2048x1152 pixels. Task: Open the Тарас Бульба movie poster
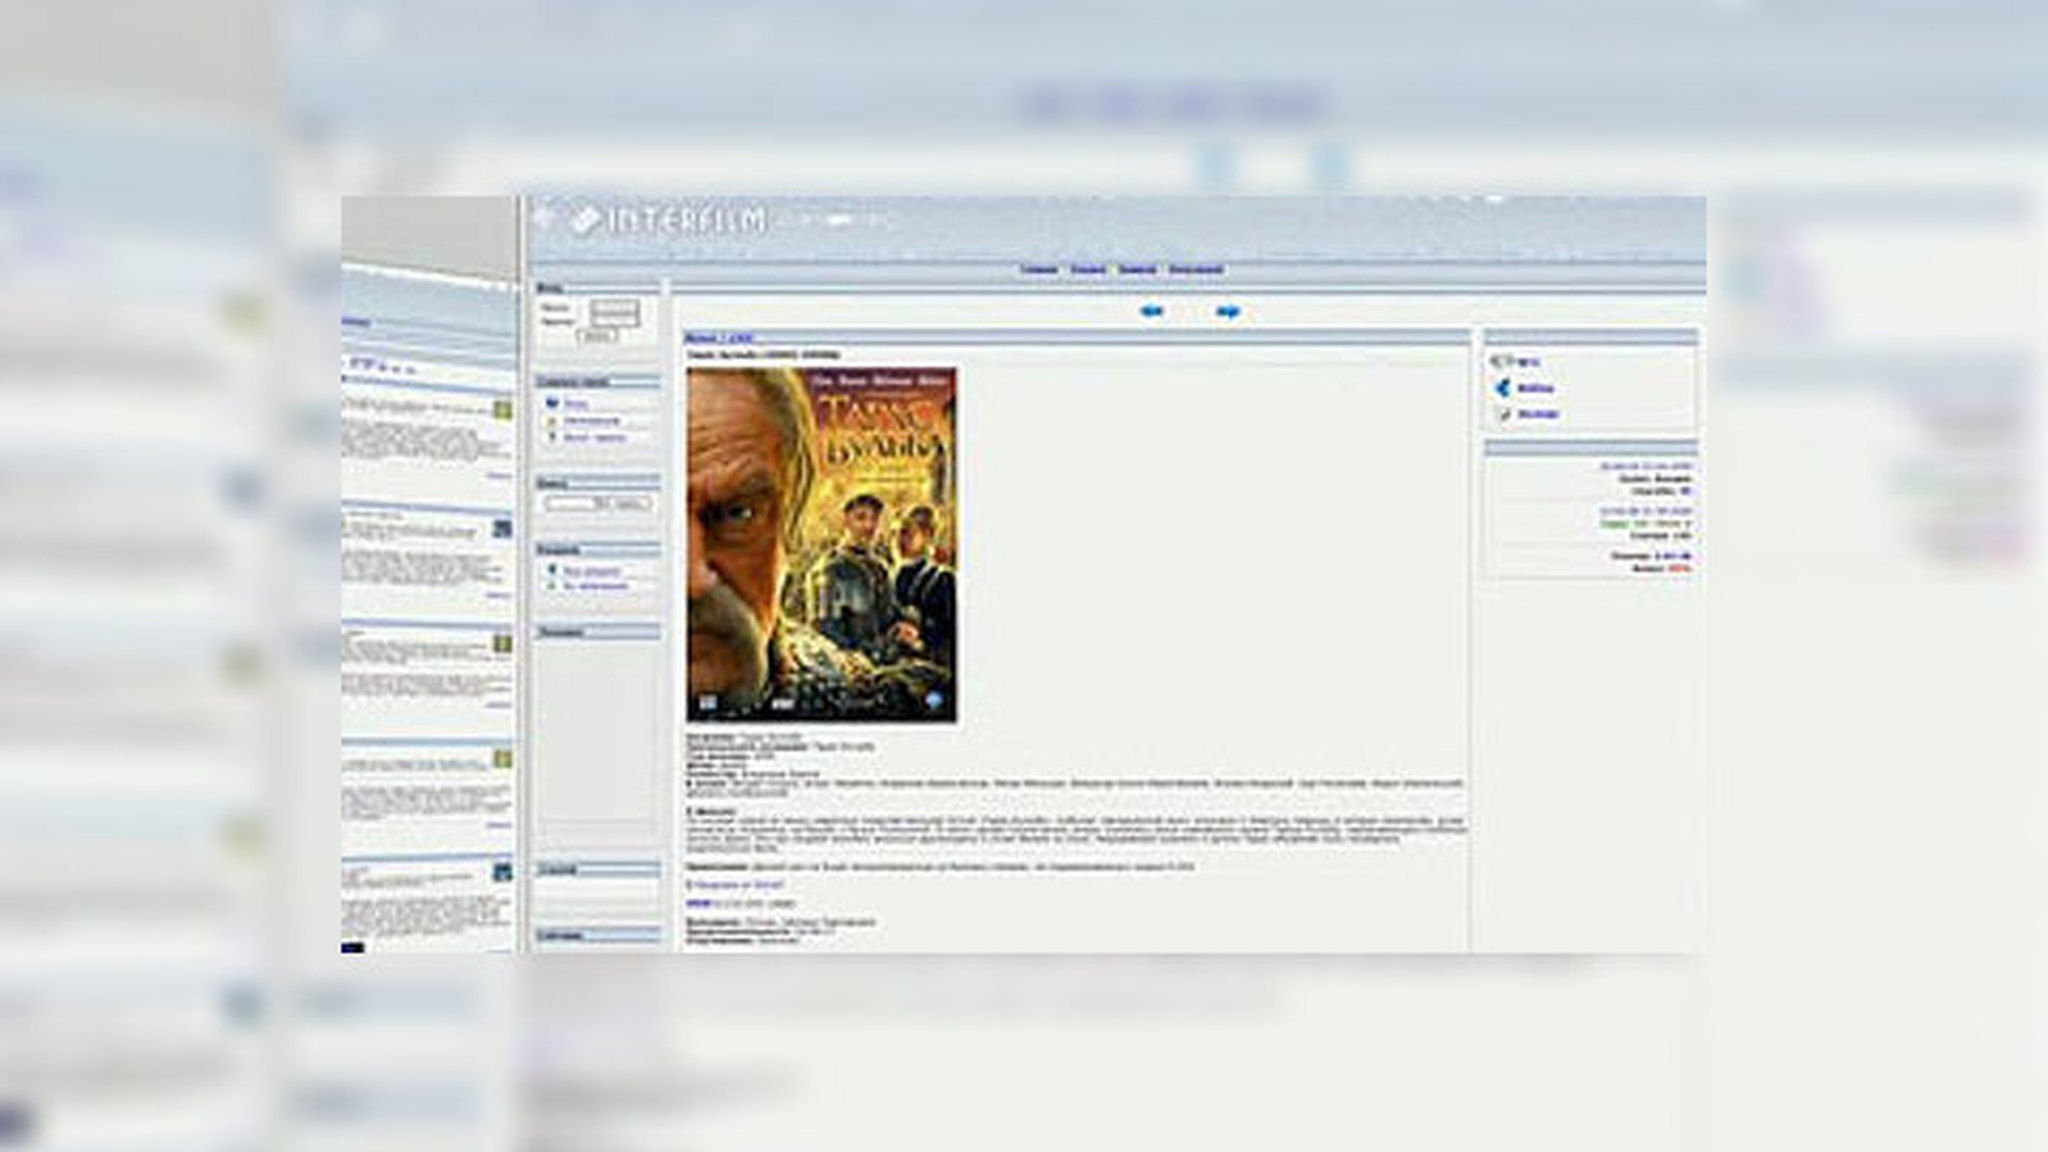coord(821,544)
